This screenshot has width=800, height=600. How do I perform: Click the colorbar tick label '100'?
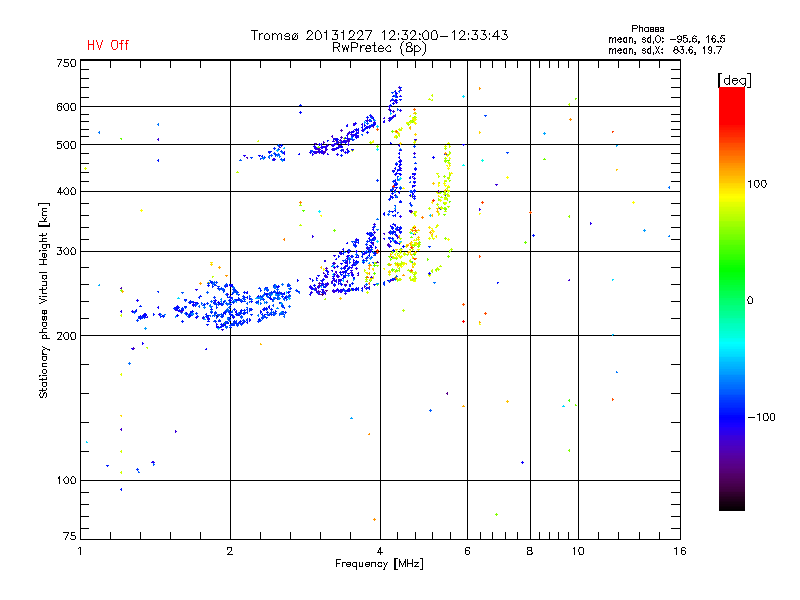coord(757,184)
